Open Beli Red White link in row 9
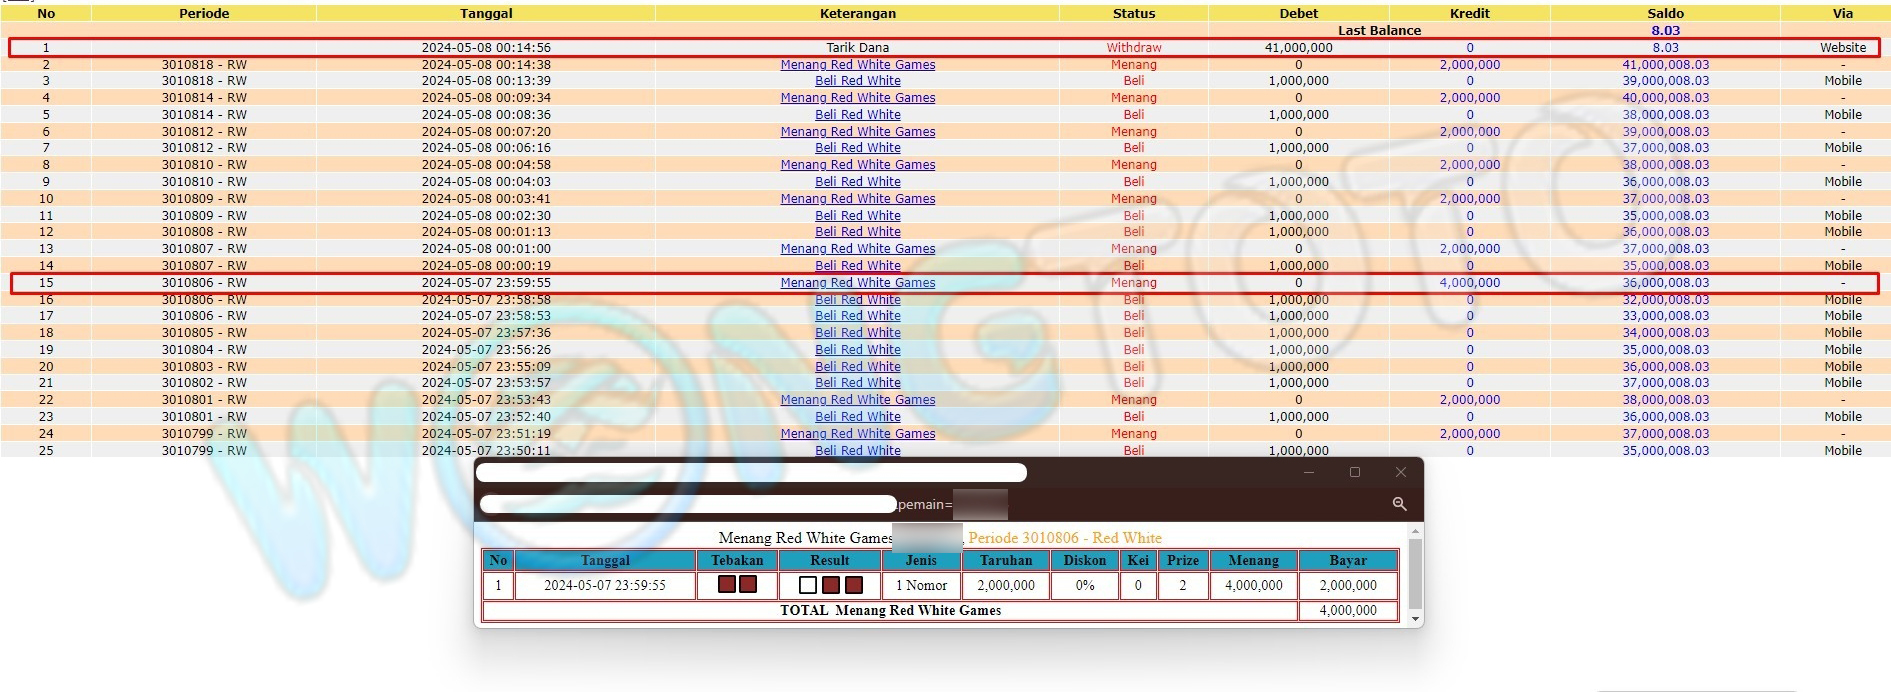 coord(857,182)
